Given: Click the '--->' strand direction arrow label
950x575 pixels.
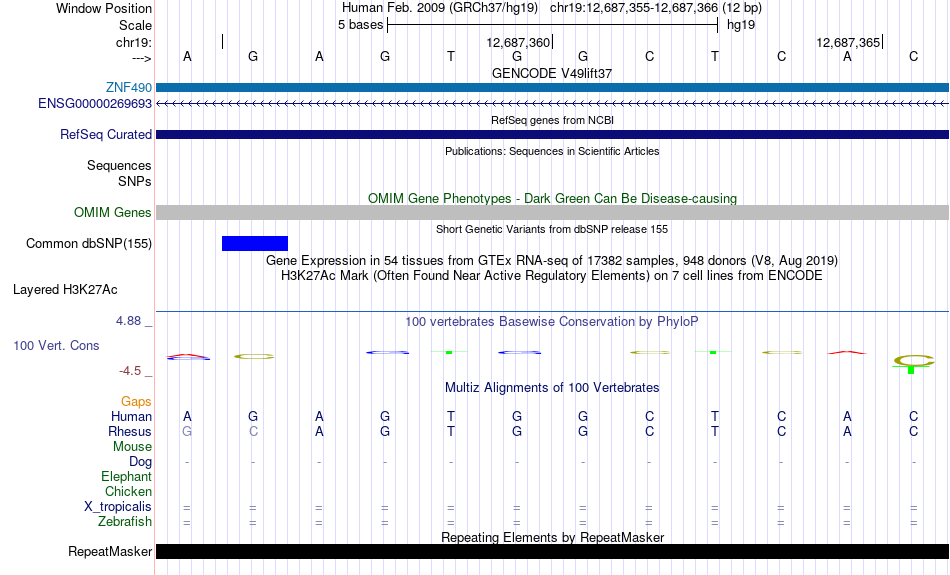Looking at the screenshot, I should [x=142, y=58].
